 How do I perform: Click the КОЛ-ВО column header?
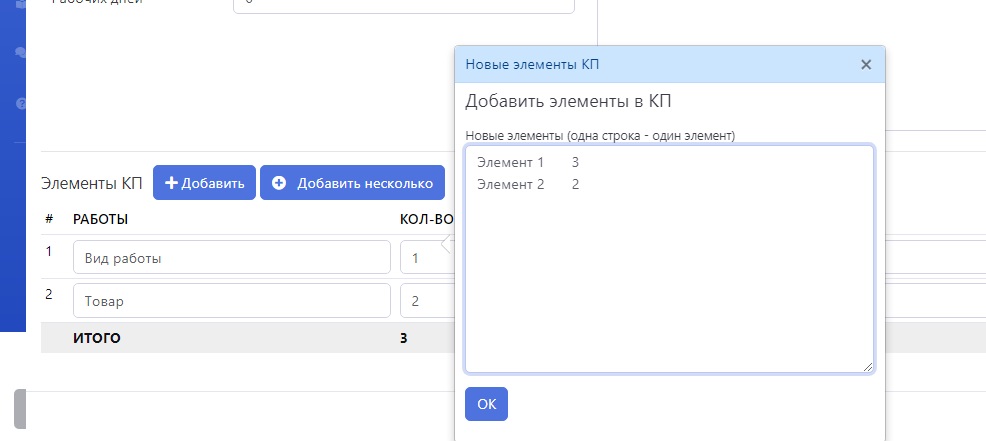click(x=426, y=218)
